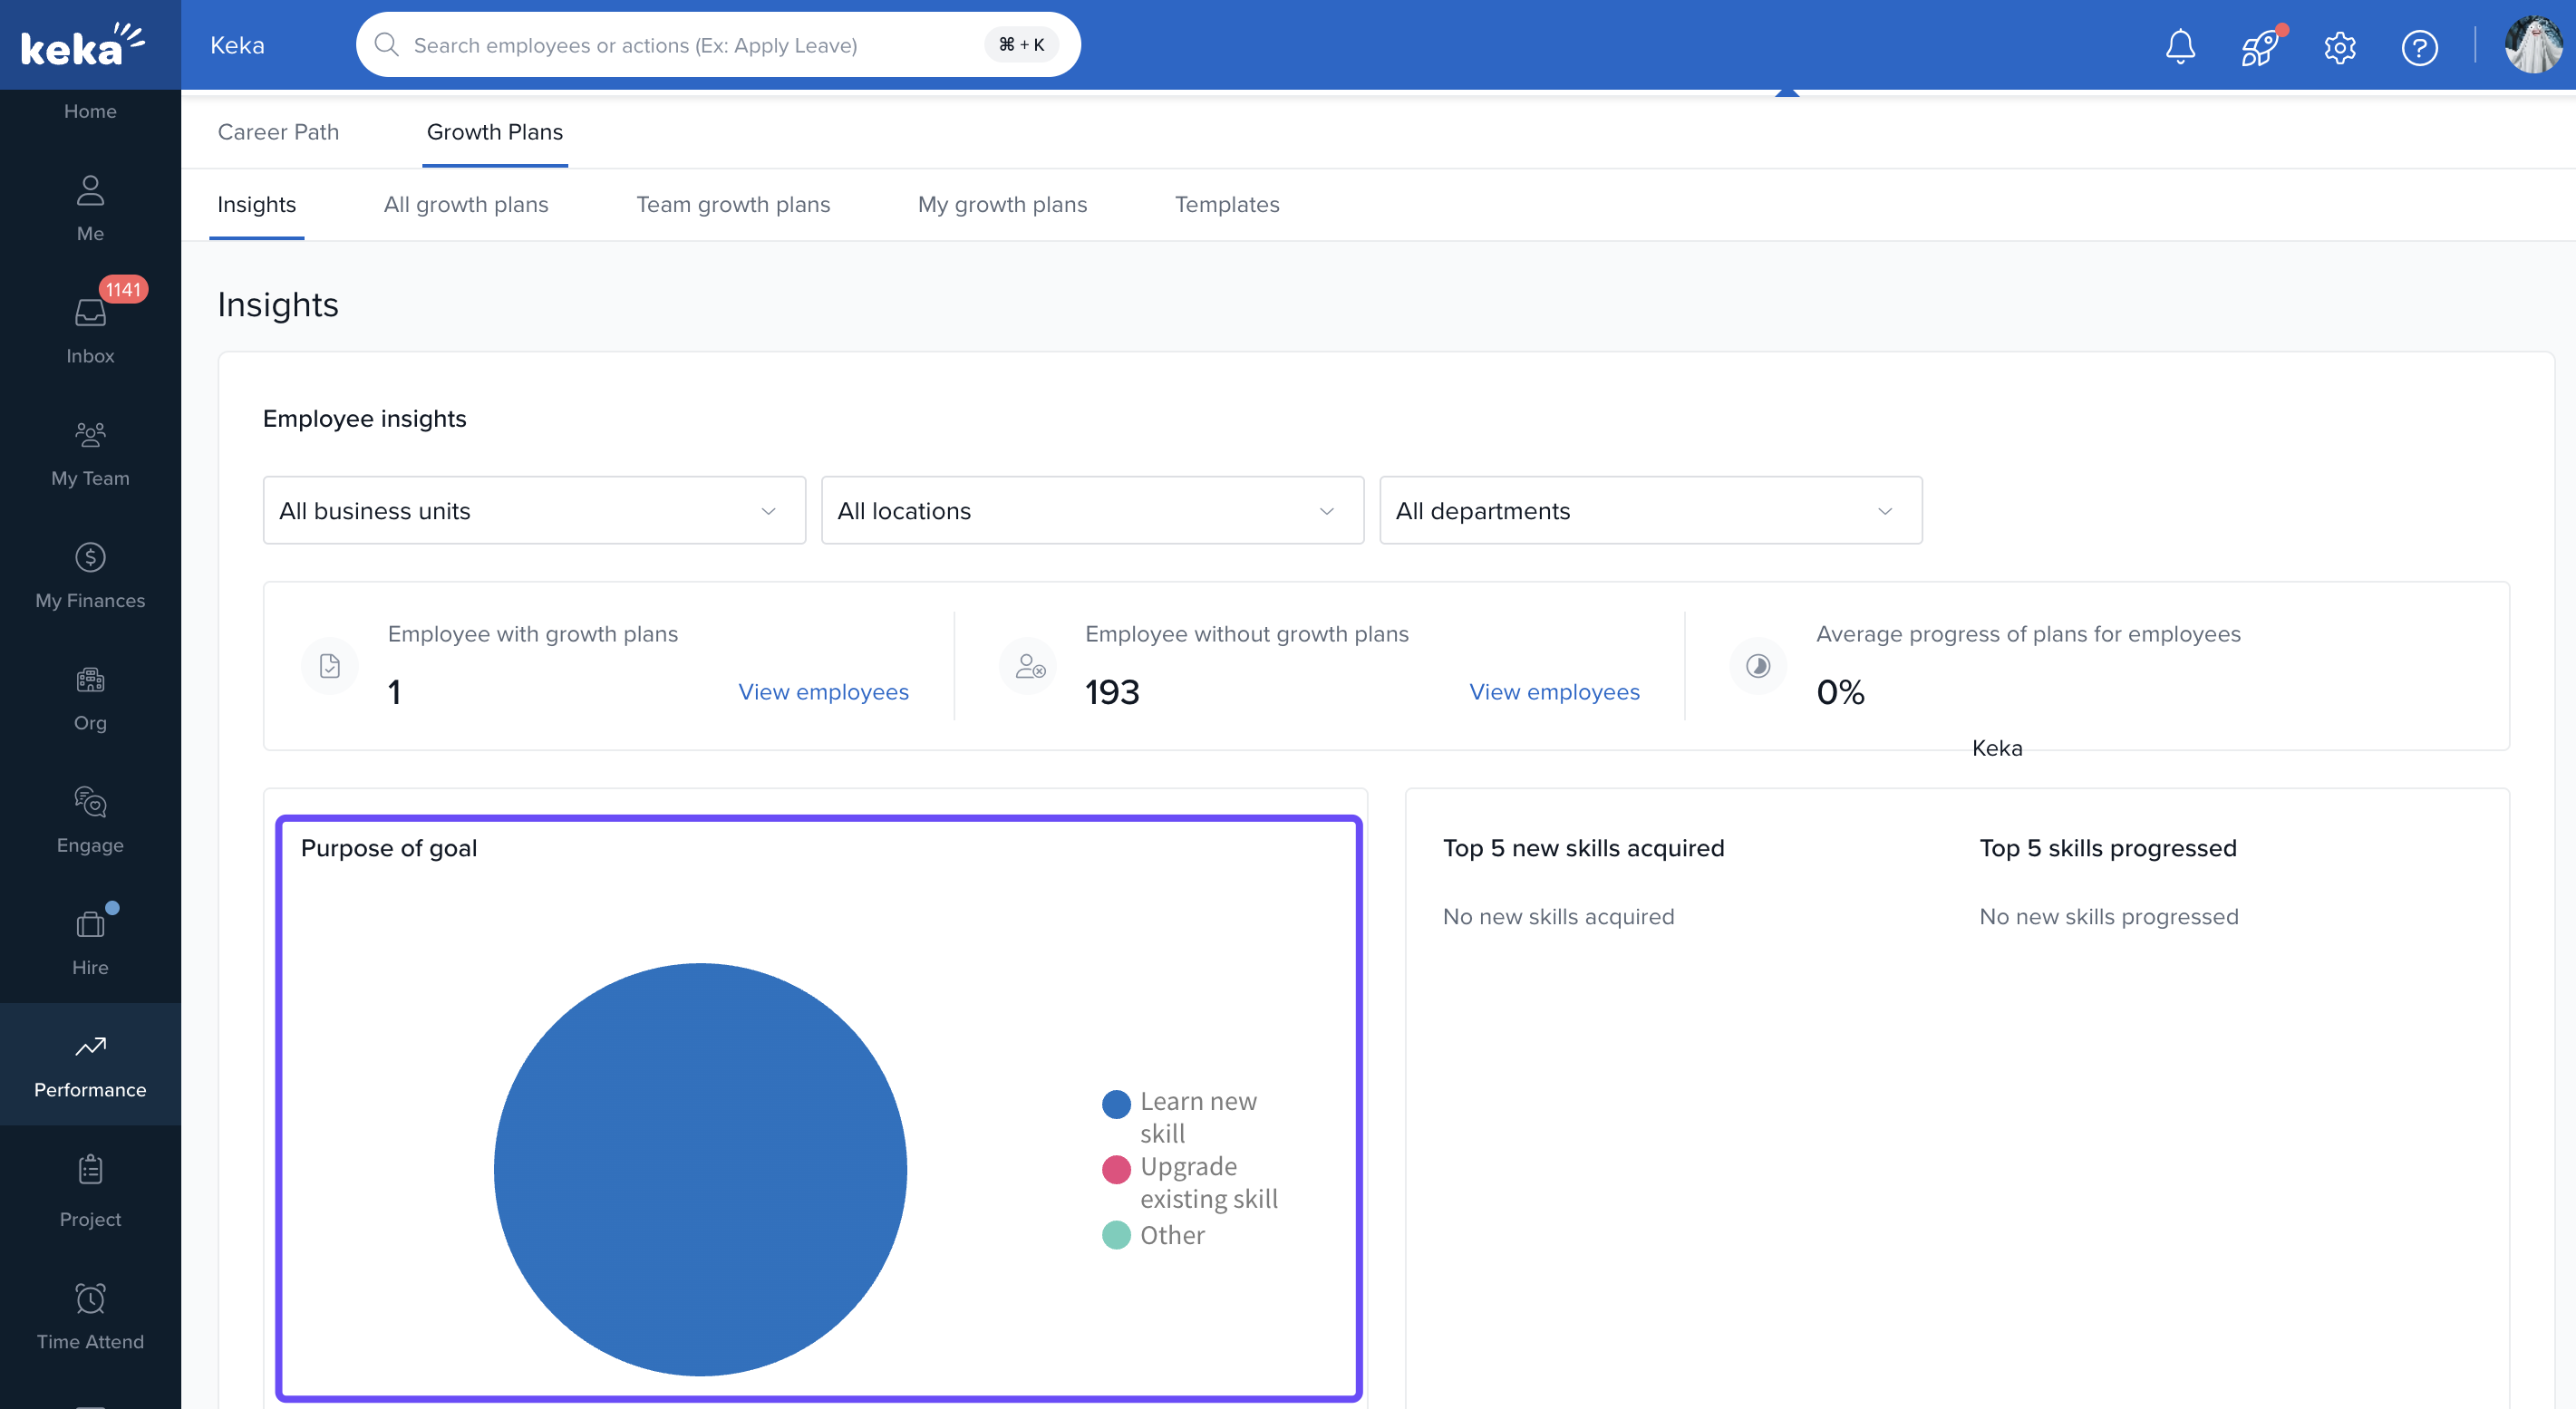View employees without growth plans
This screenshot has height=1409, width=2576.
point(1554,692)
